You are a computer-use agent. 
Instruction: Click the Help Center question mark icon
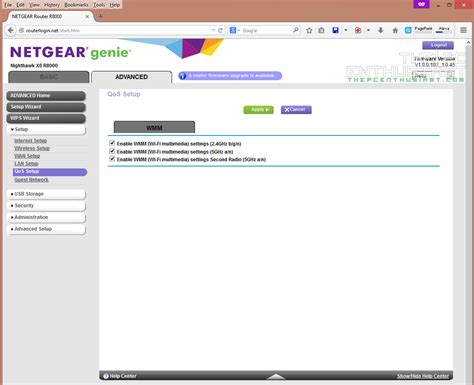click(x=106, y=376)
